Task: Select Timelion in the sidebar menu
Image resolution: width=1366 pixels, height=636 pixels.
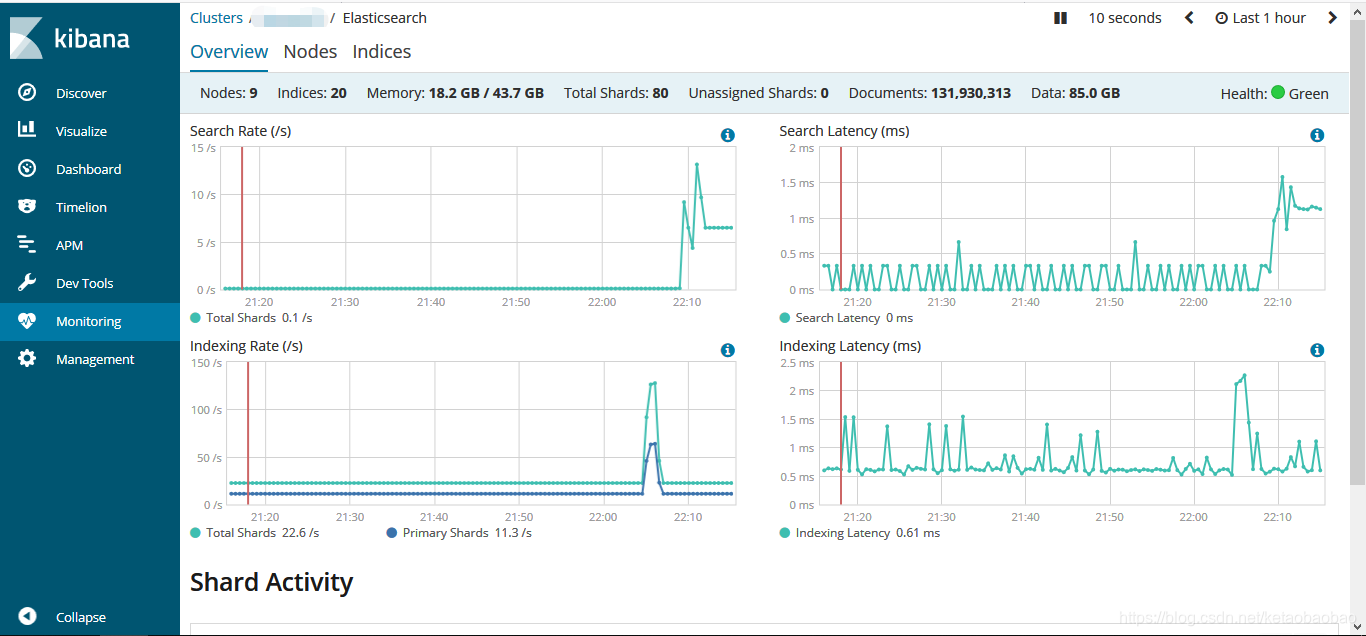Action: coord(81,207)
